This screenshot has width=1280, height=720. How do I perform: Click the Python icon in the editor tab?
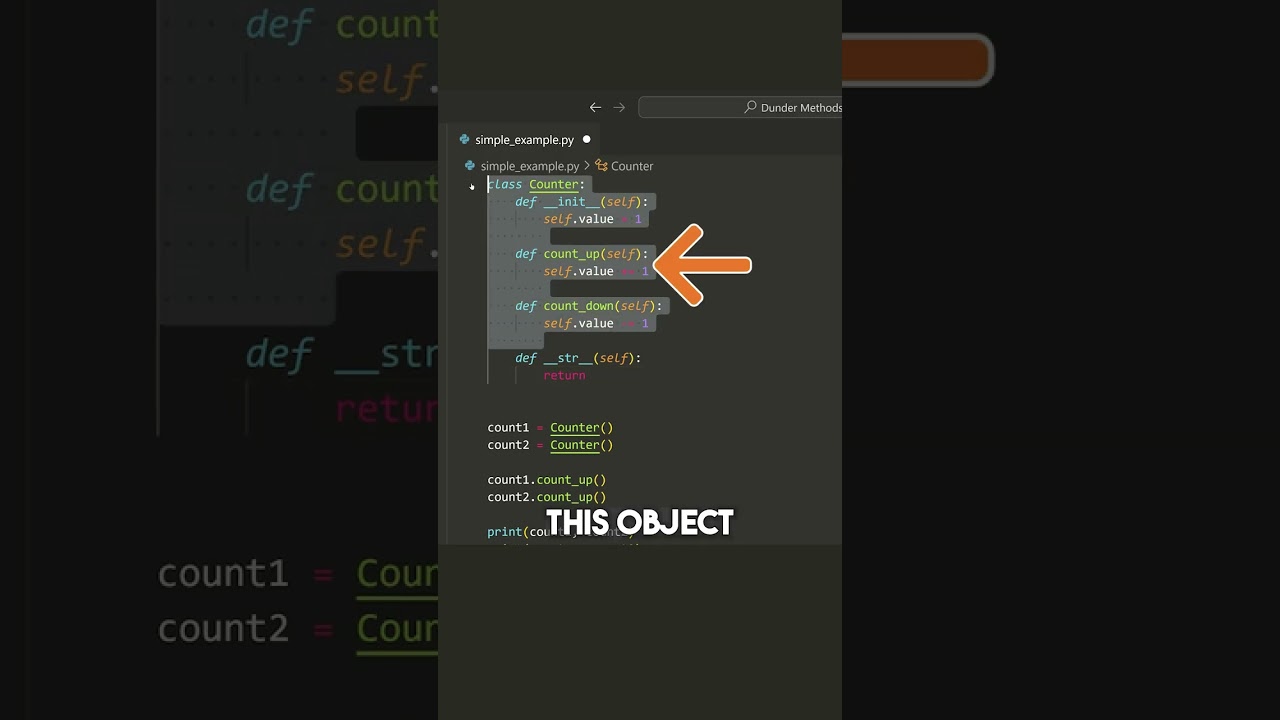464,140
